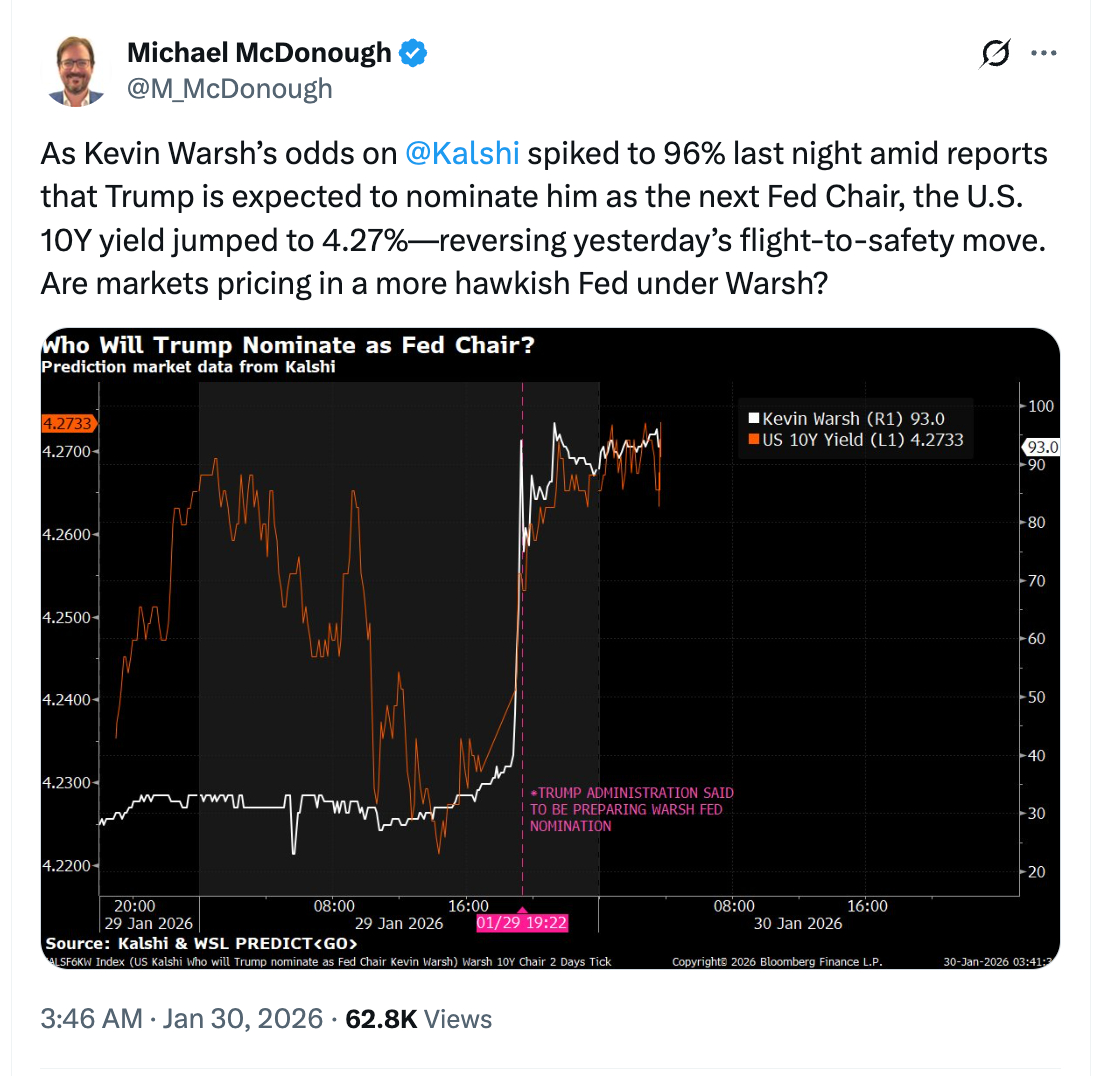Click the orange 4.2733 yield axis label

coord(68,423)
